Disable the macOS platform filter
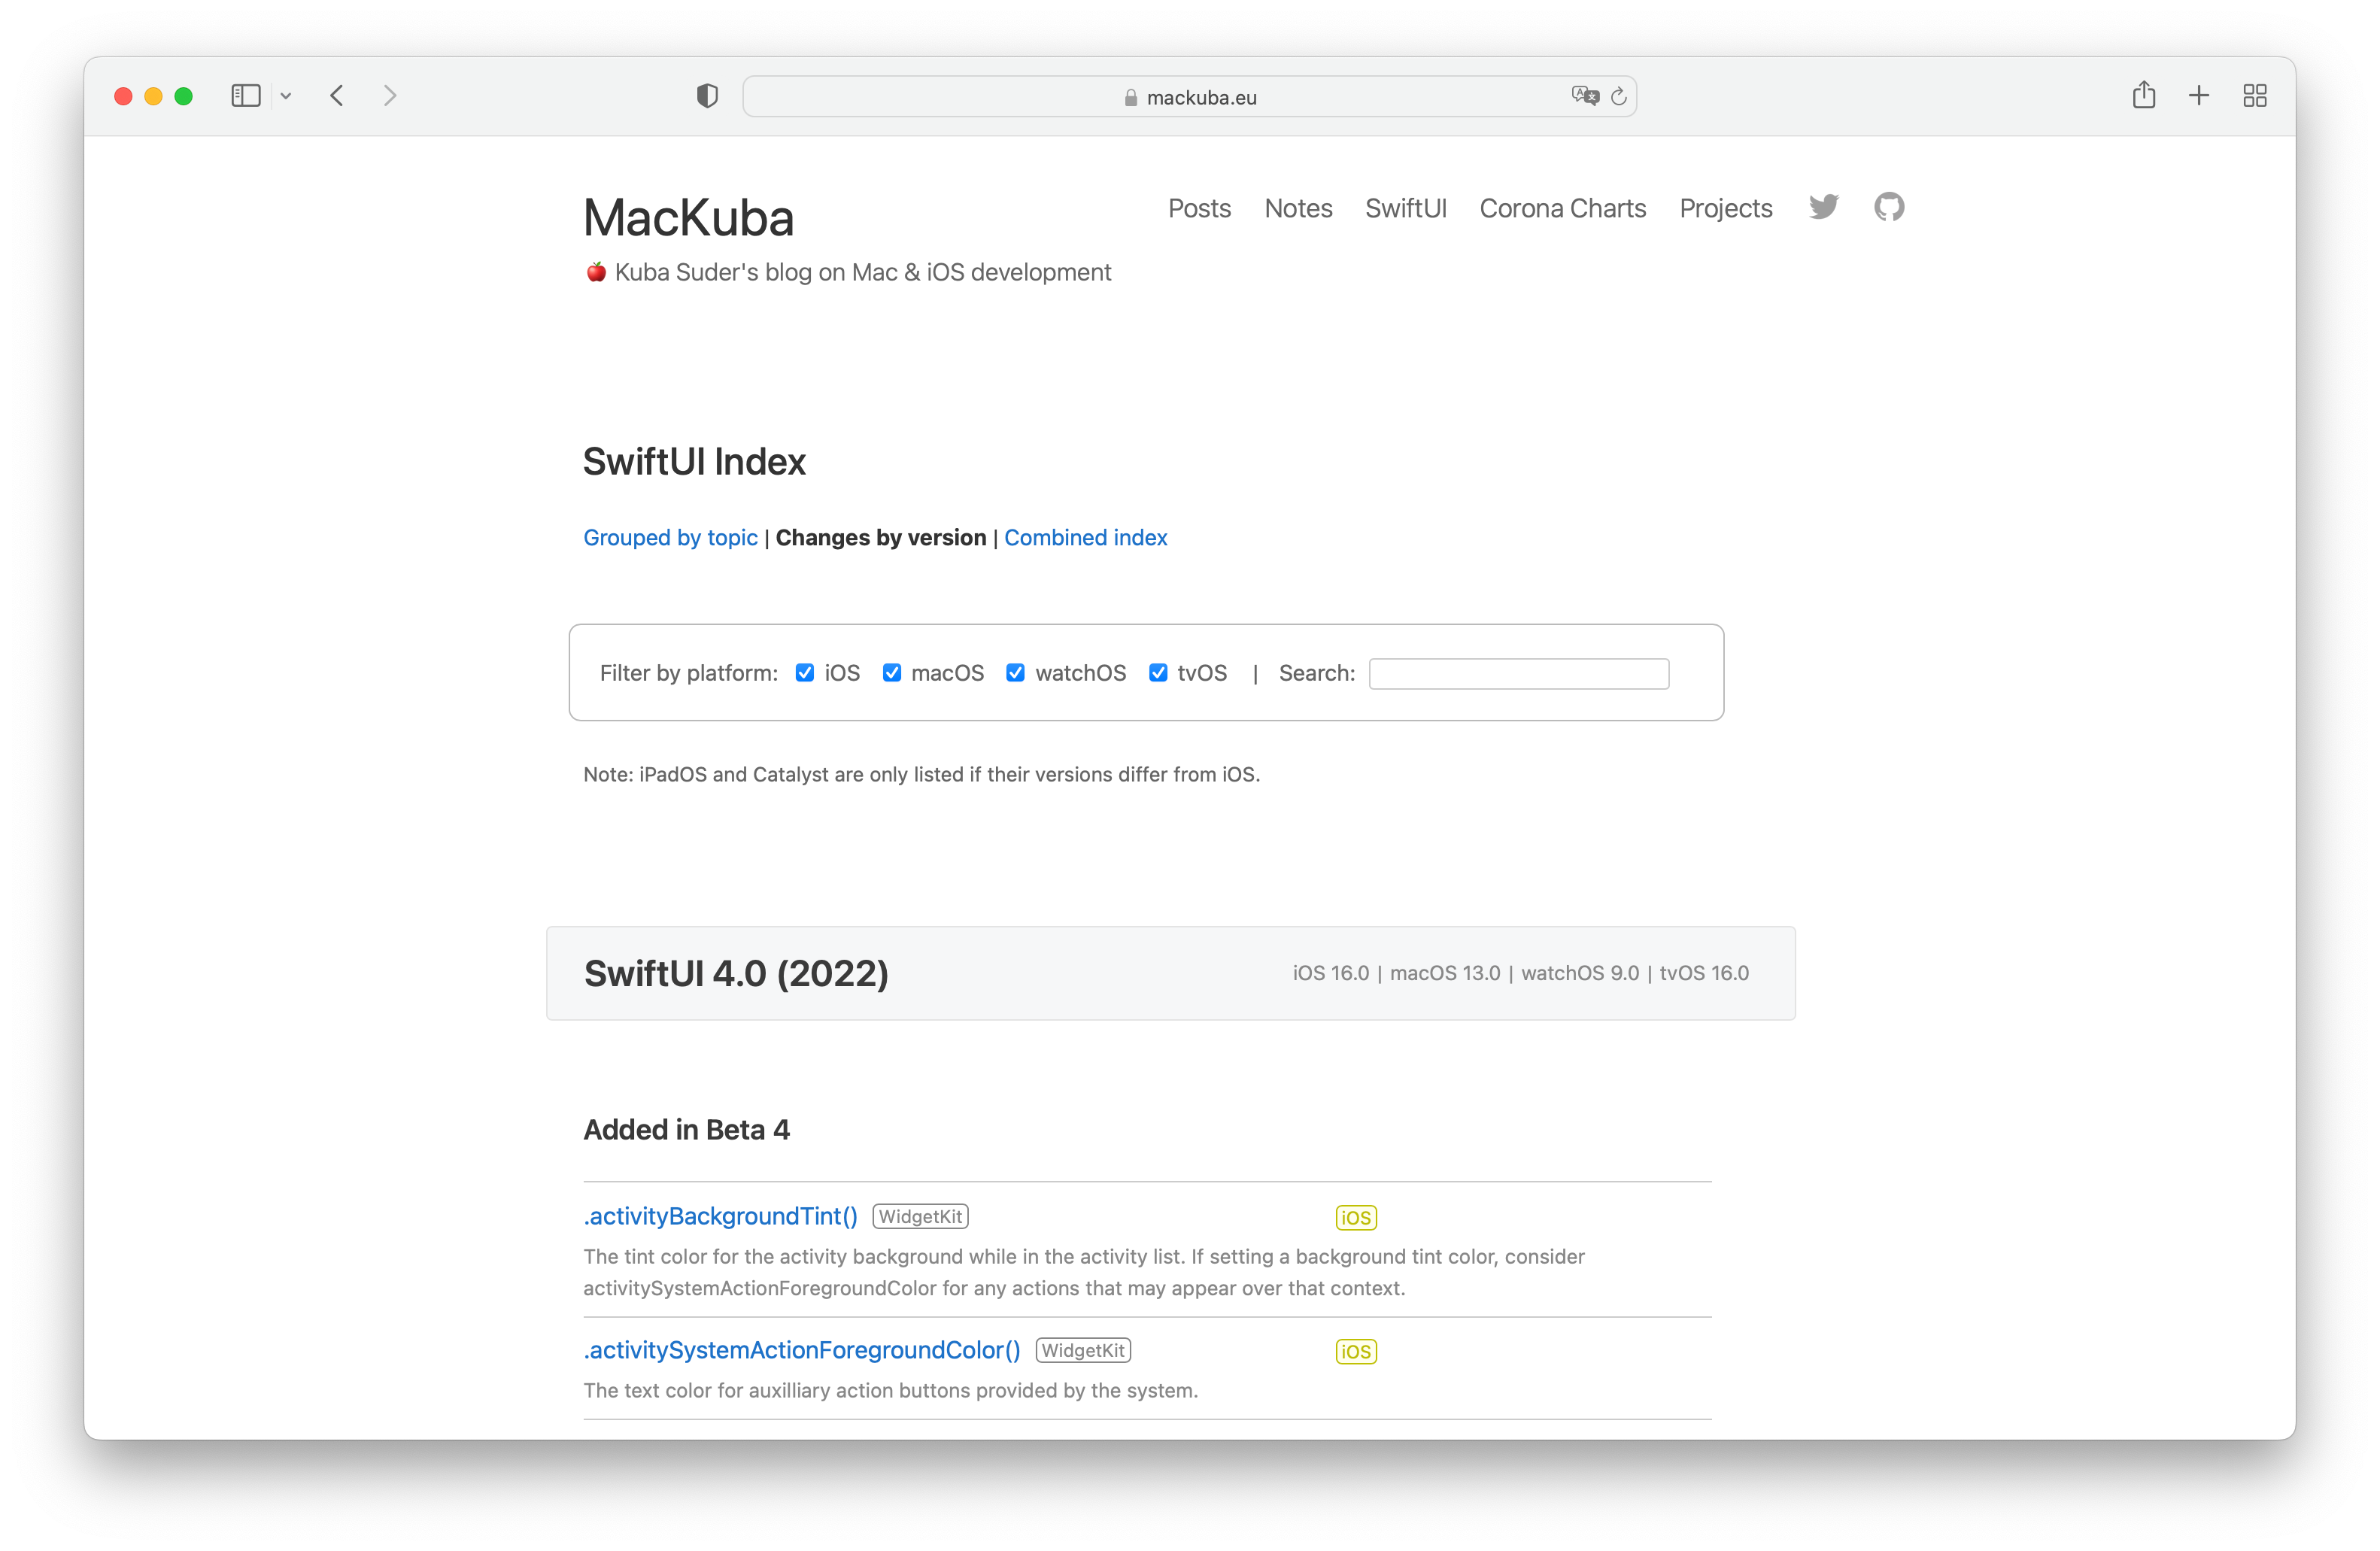This screenshot has width=2380, height=1551. click(892, 673)
